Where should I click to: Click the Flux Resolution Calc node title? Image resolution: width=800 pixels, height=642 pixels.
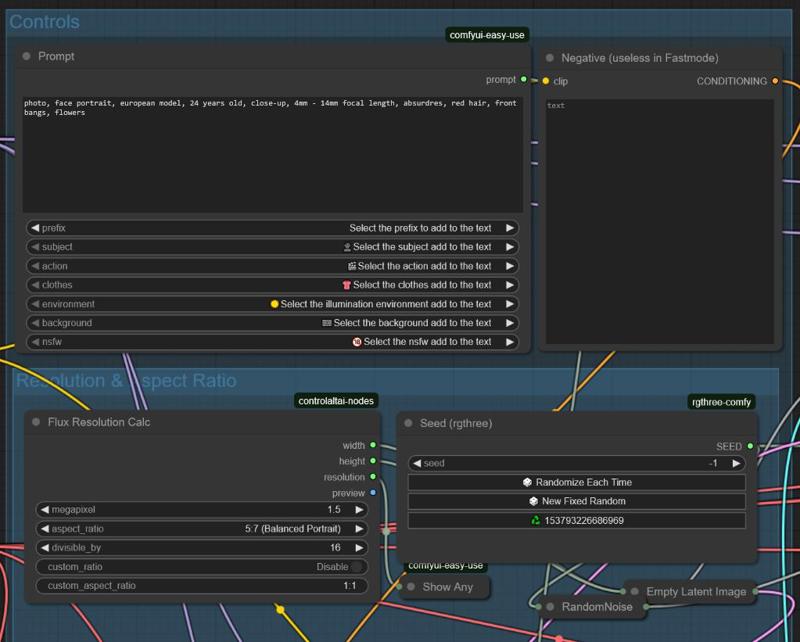click(x=99, y=422)
